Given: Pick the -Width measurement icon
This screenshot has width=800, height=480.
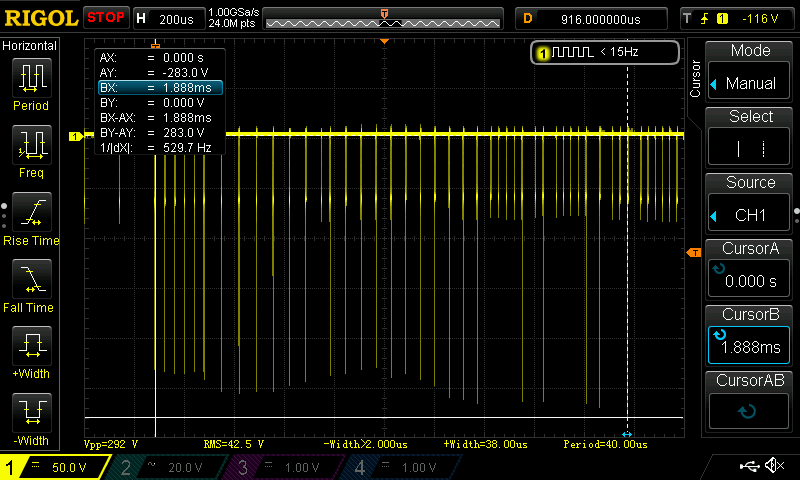Looking at the screenshot, I should point(30,418).
